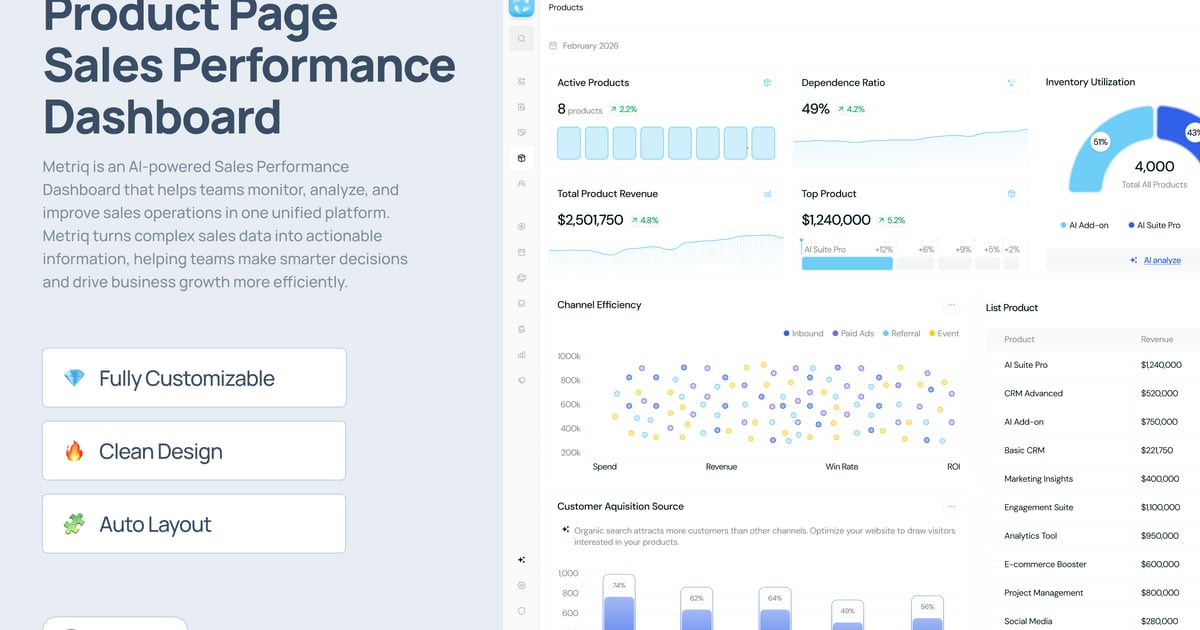
Task: Open the customers people icon in sidebar
Action: tap(521, 184)
